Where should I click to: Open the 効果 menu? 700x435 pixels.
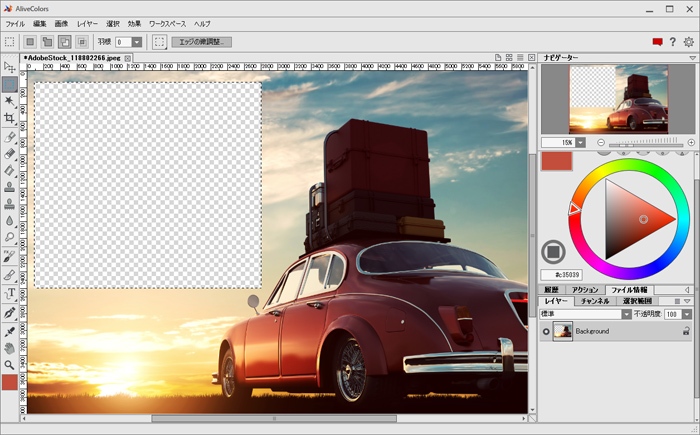tap(134, 24)
